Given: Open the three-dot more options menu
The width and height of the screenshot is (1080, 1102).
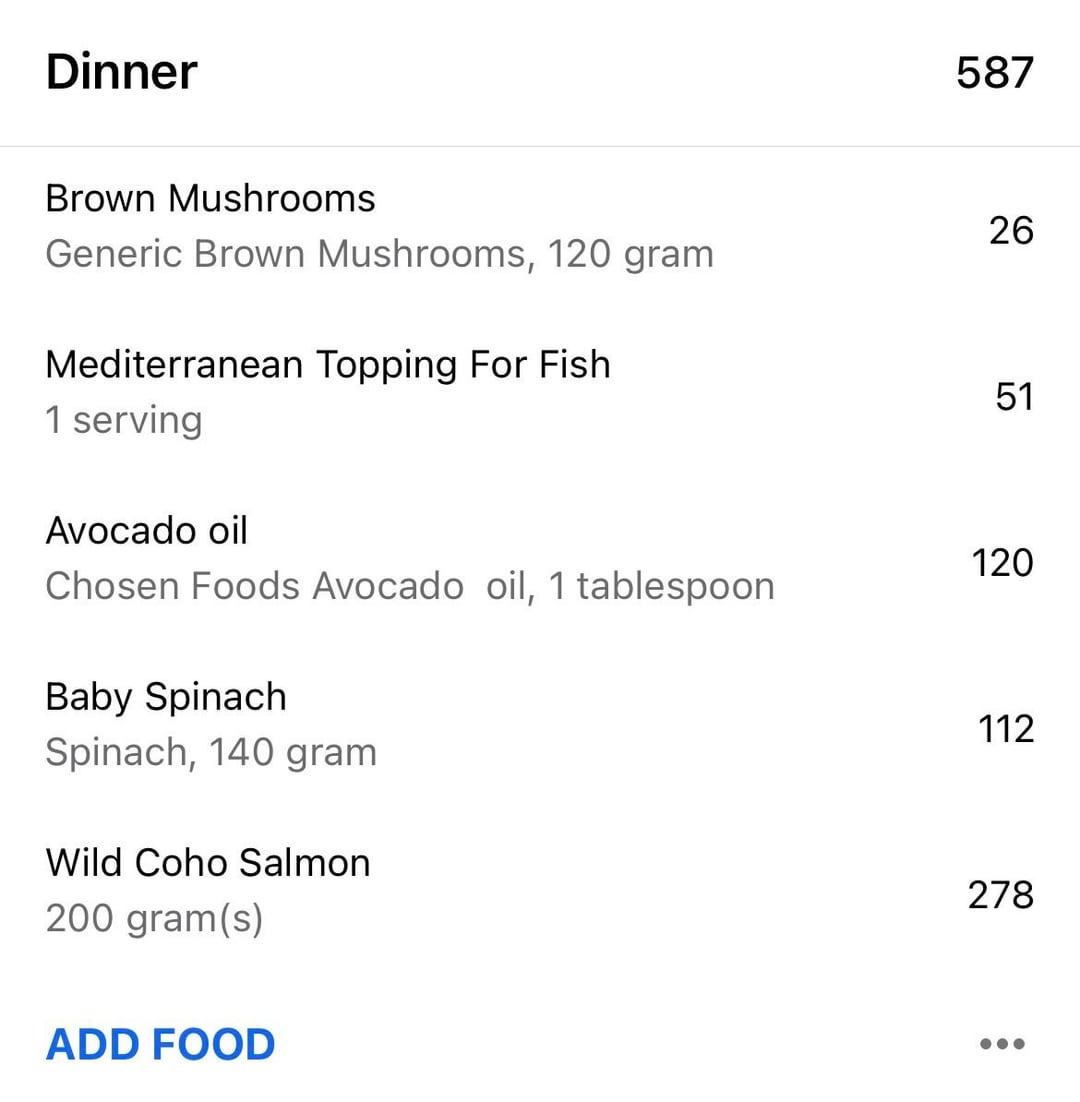Looking at the screenshot, I should 1002,1044.
